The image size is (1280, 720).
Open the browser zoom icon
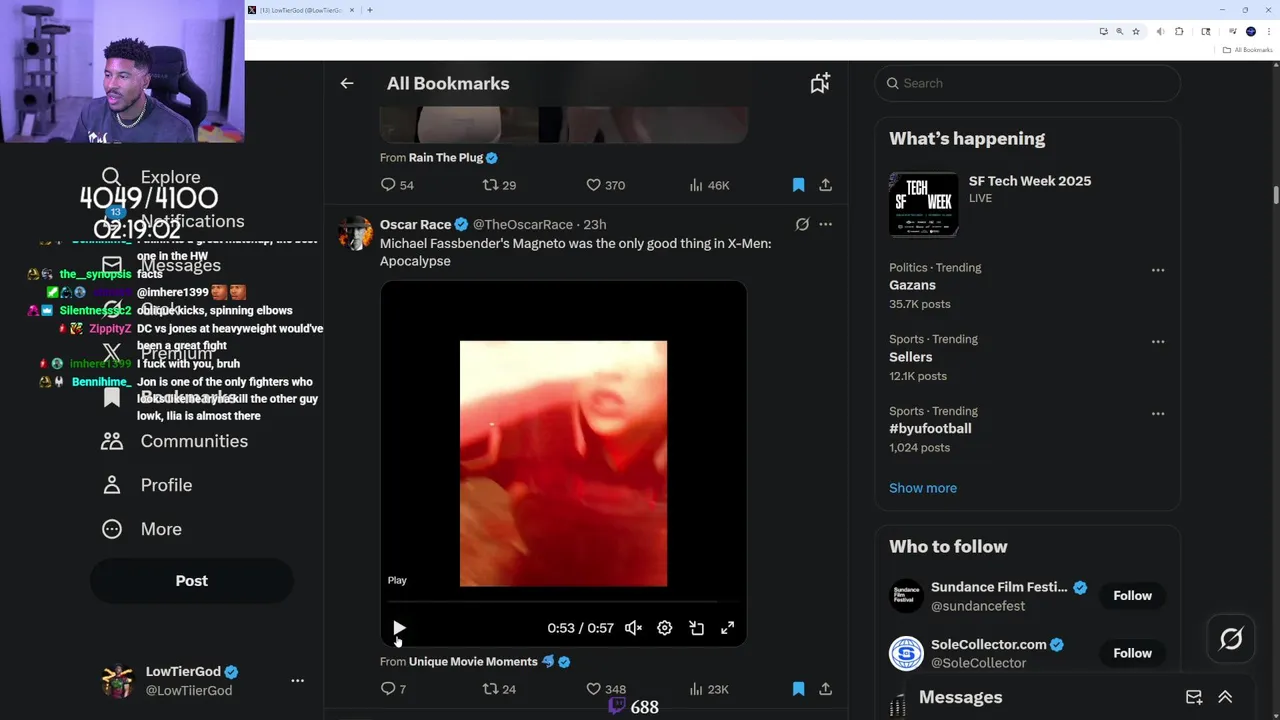1119,31
